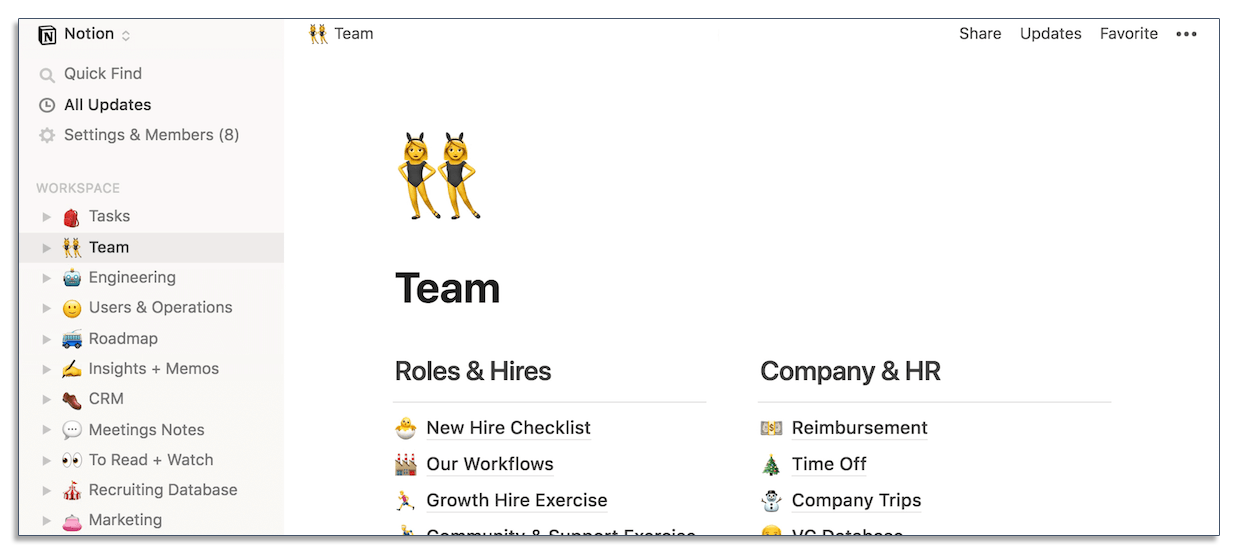Click the Settings & Members gear icon
The image size is (1238, 554).
pos(46,135)
